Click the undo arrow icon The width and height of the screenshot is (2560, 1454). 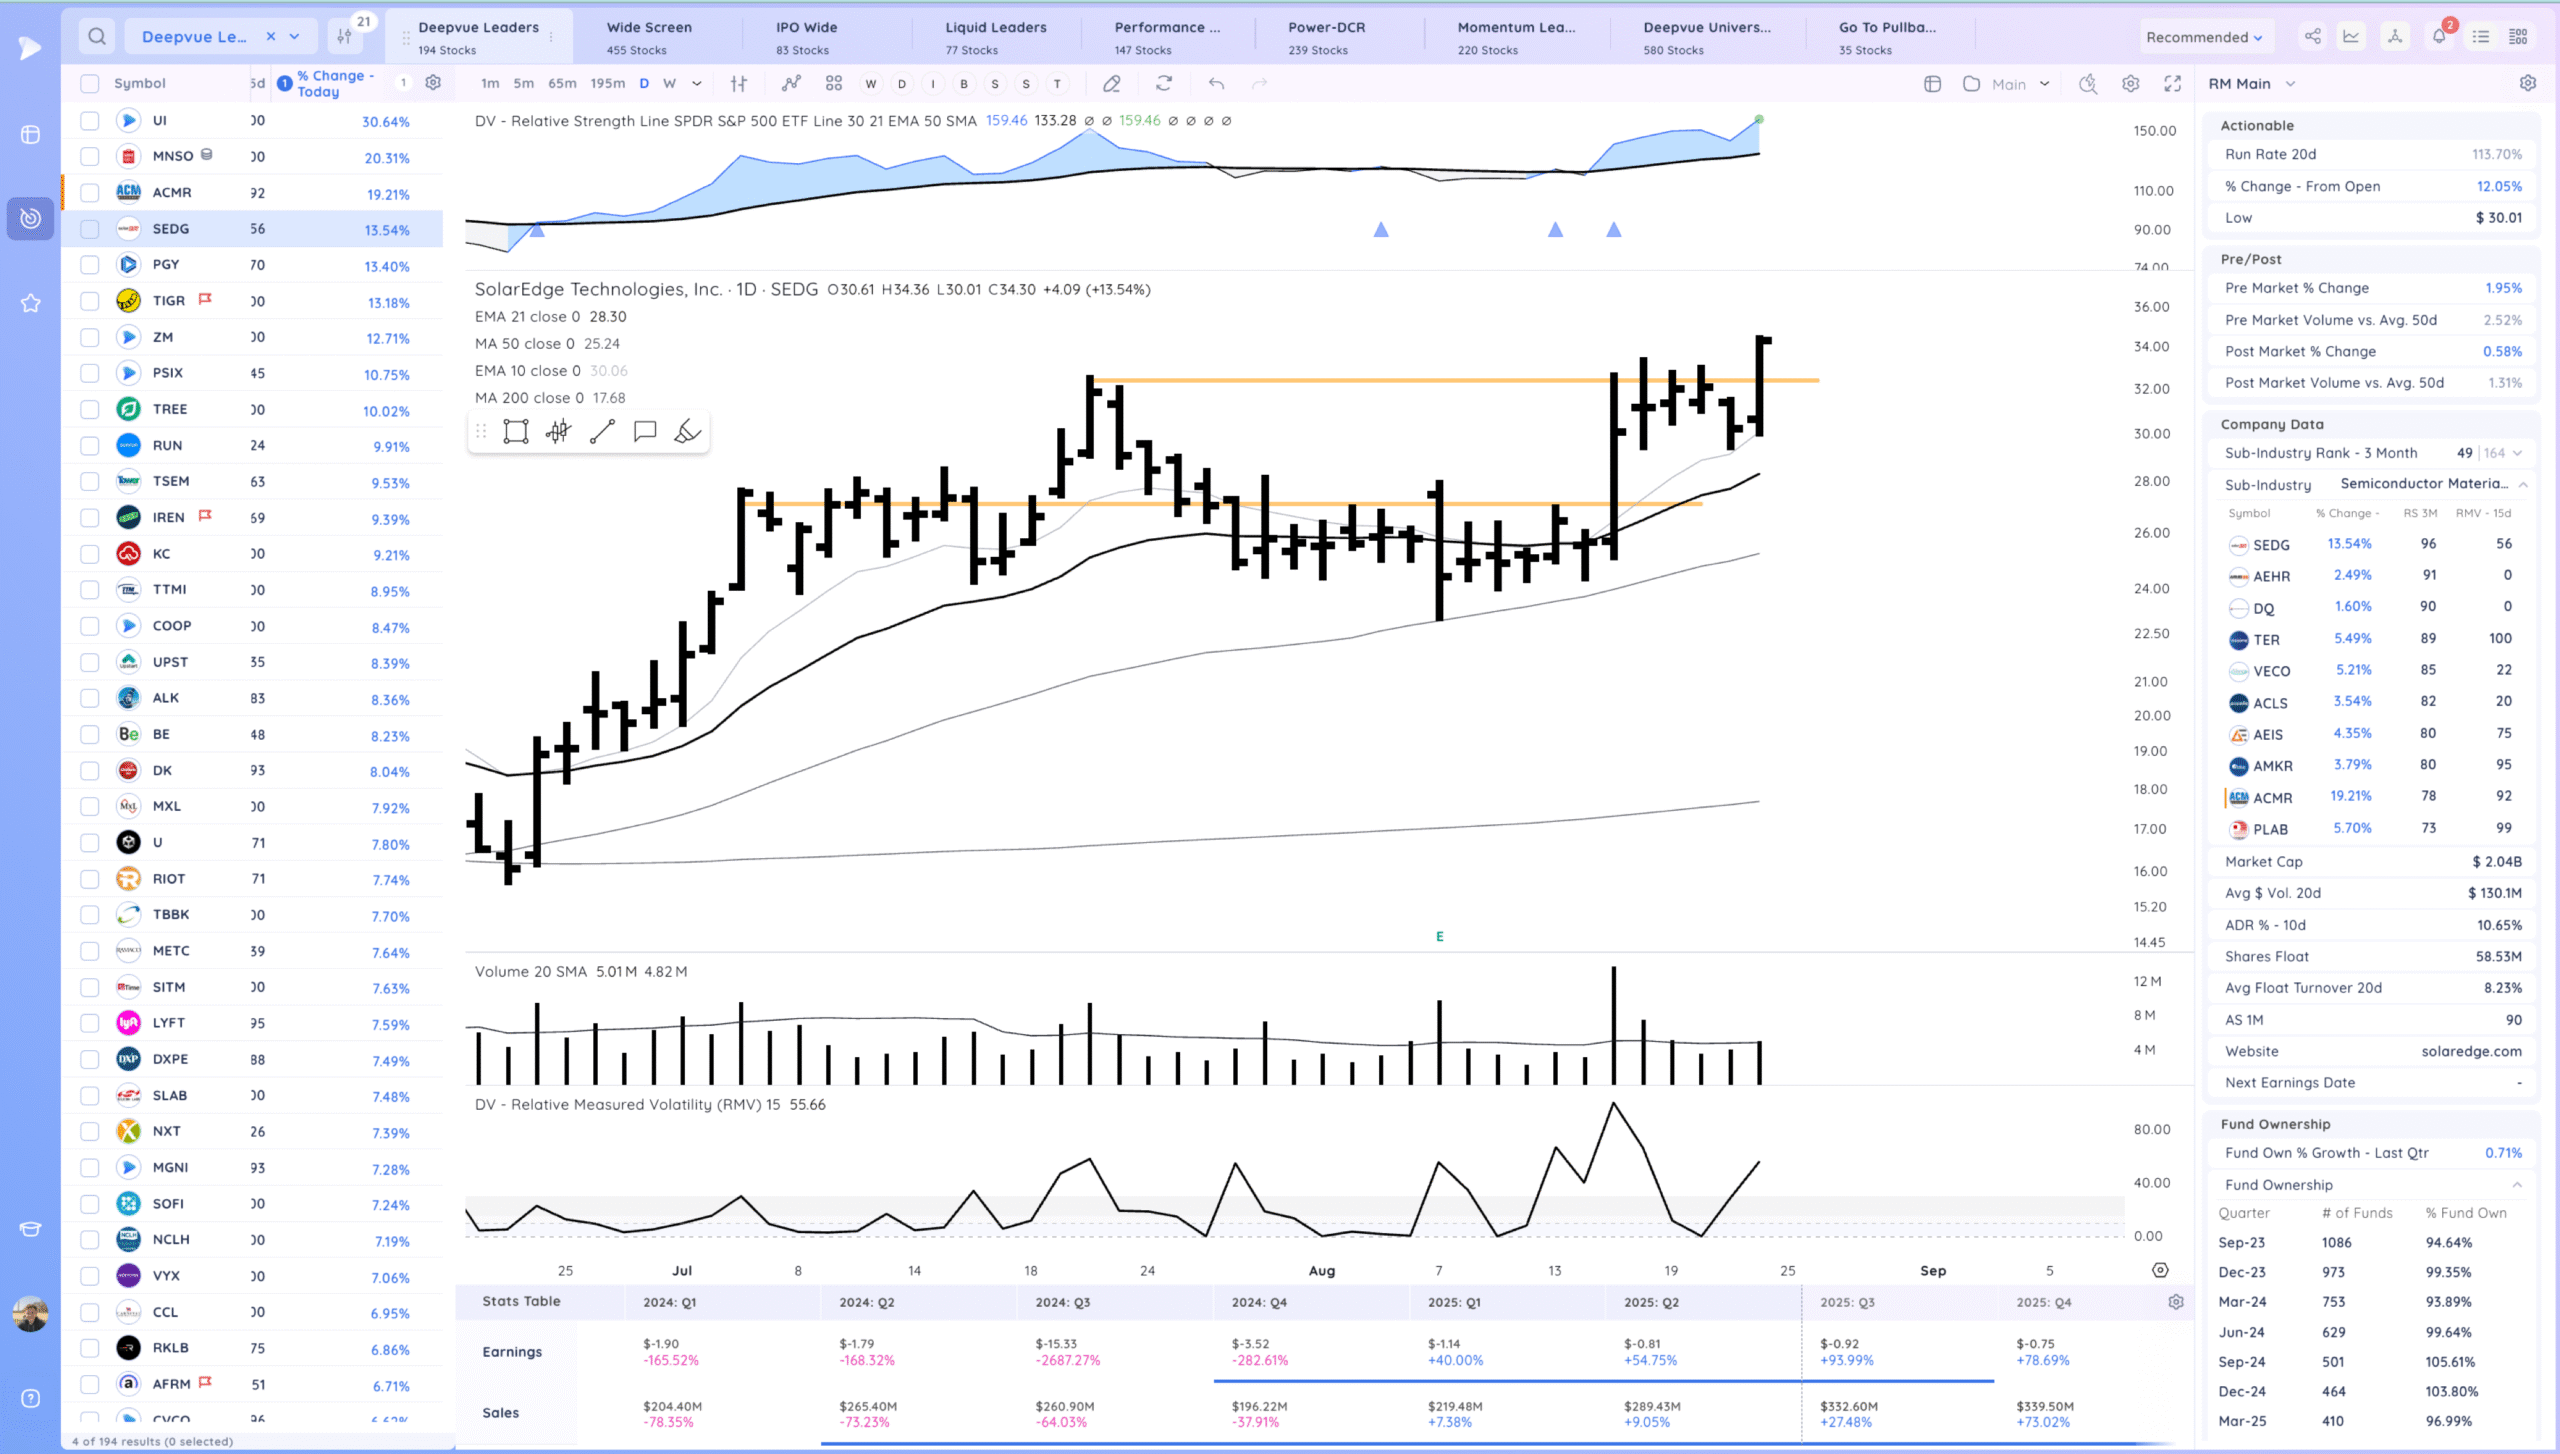coord(1216,84)
